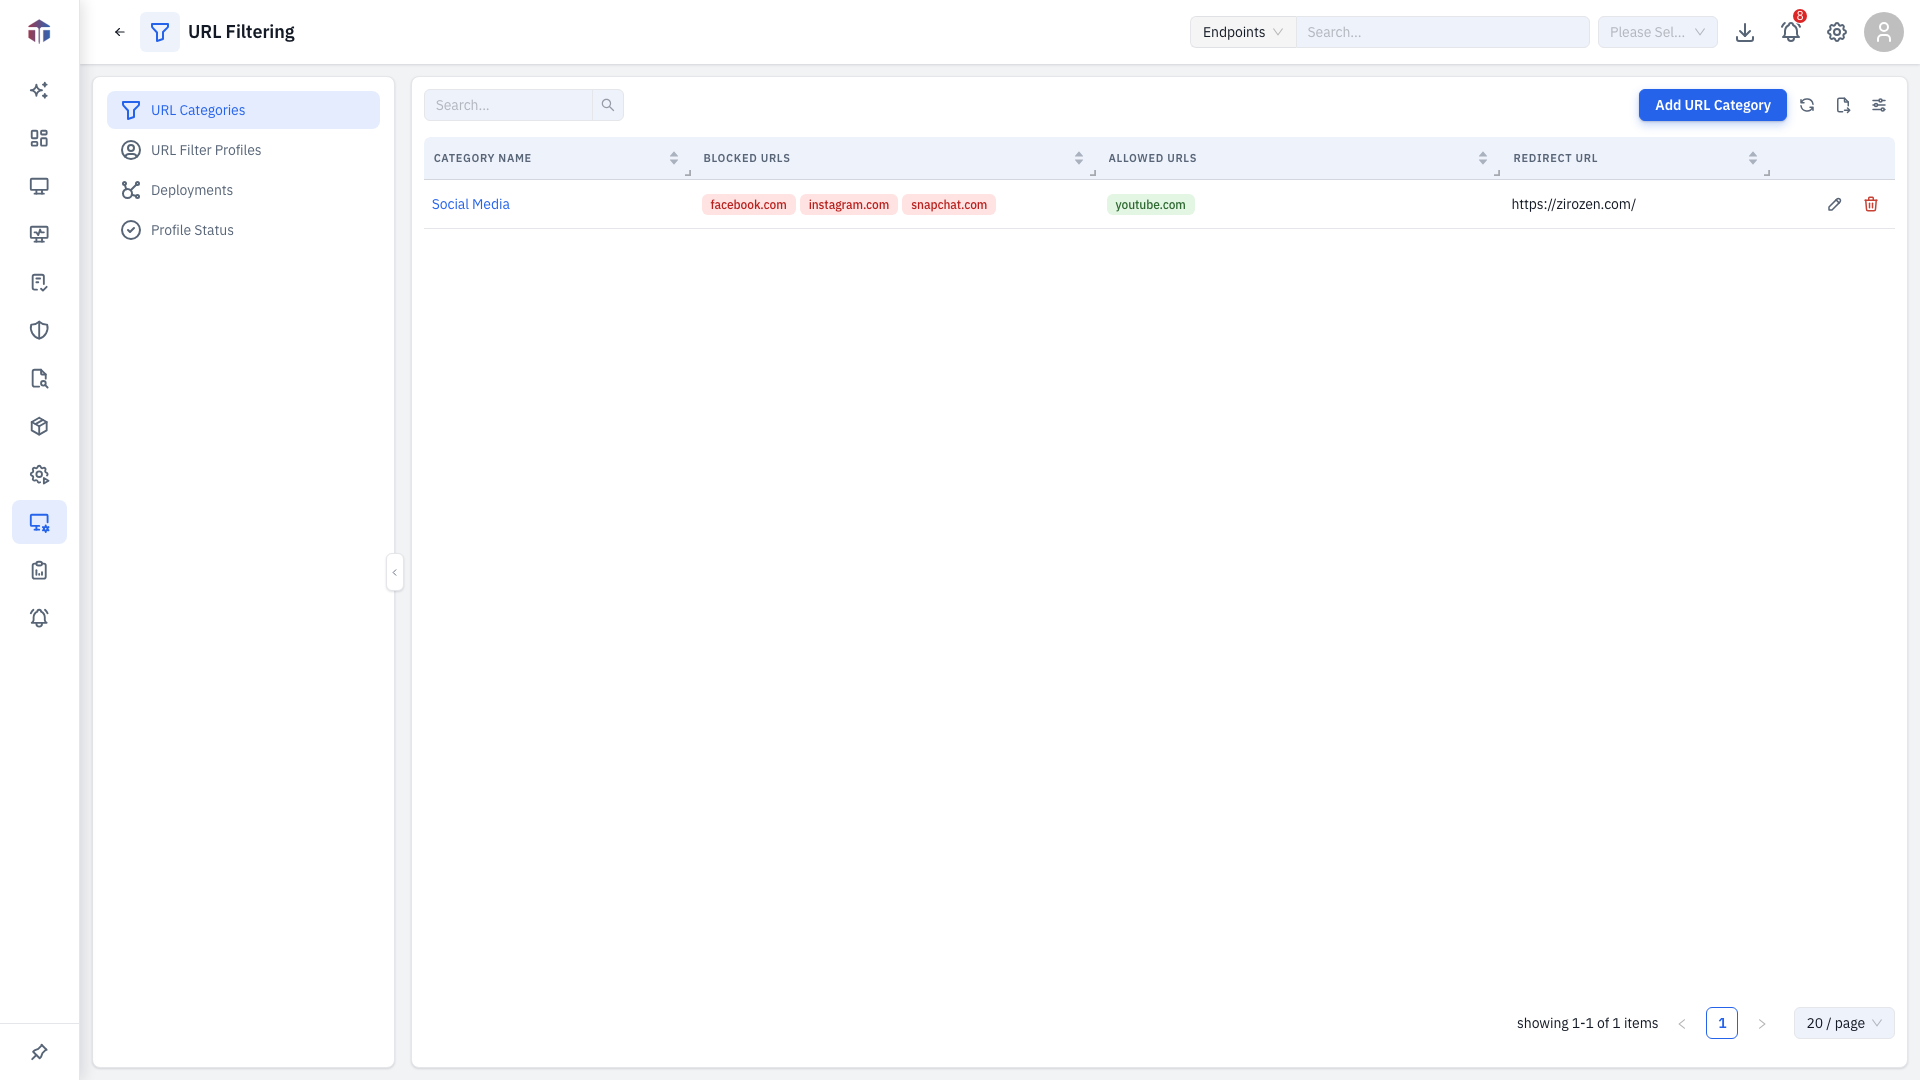Screen dimensions: 1920x1080
Task: Open column settings sliders icon
Action: pyautogui.click(x=1879, y=105)
